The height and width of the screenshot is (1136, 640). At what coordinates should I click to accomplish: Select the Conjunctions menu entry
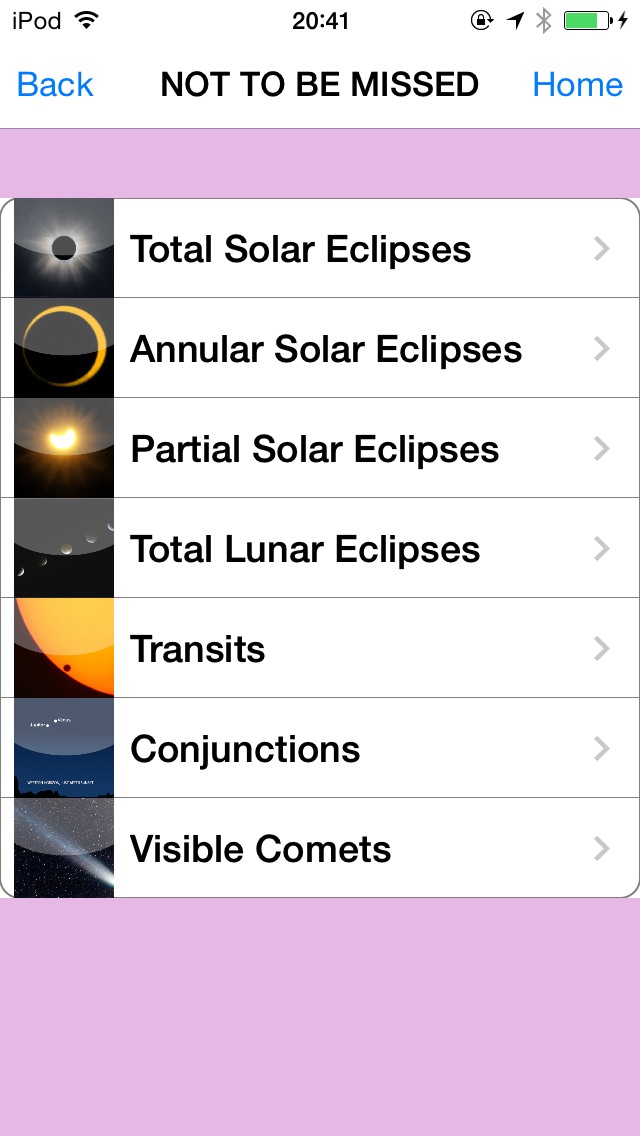(245, 749)
